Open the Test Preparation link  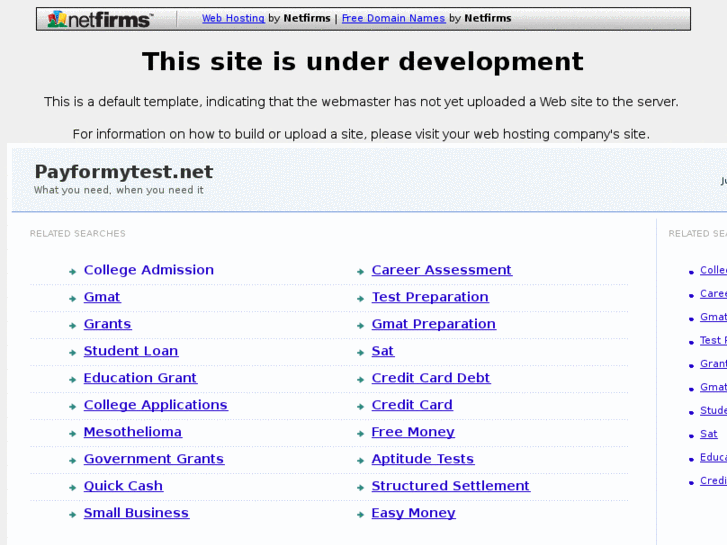pos(430,297)
